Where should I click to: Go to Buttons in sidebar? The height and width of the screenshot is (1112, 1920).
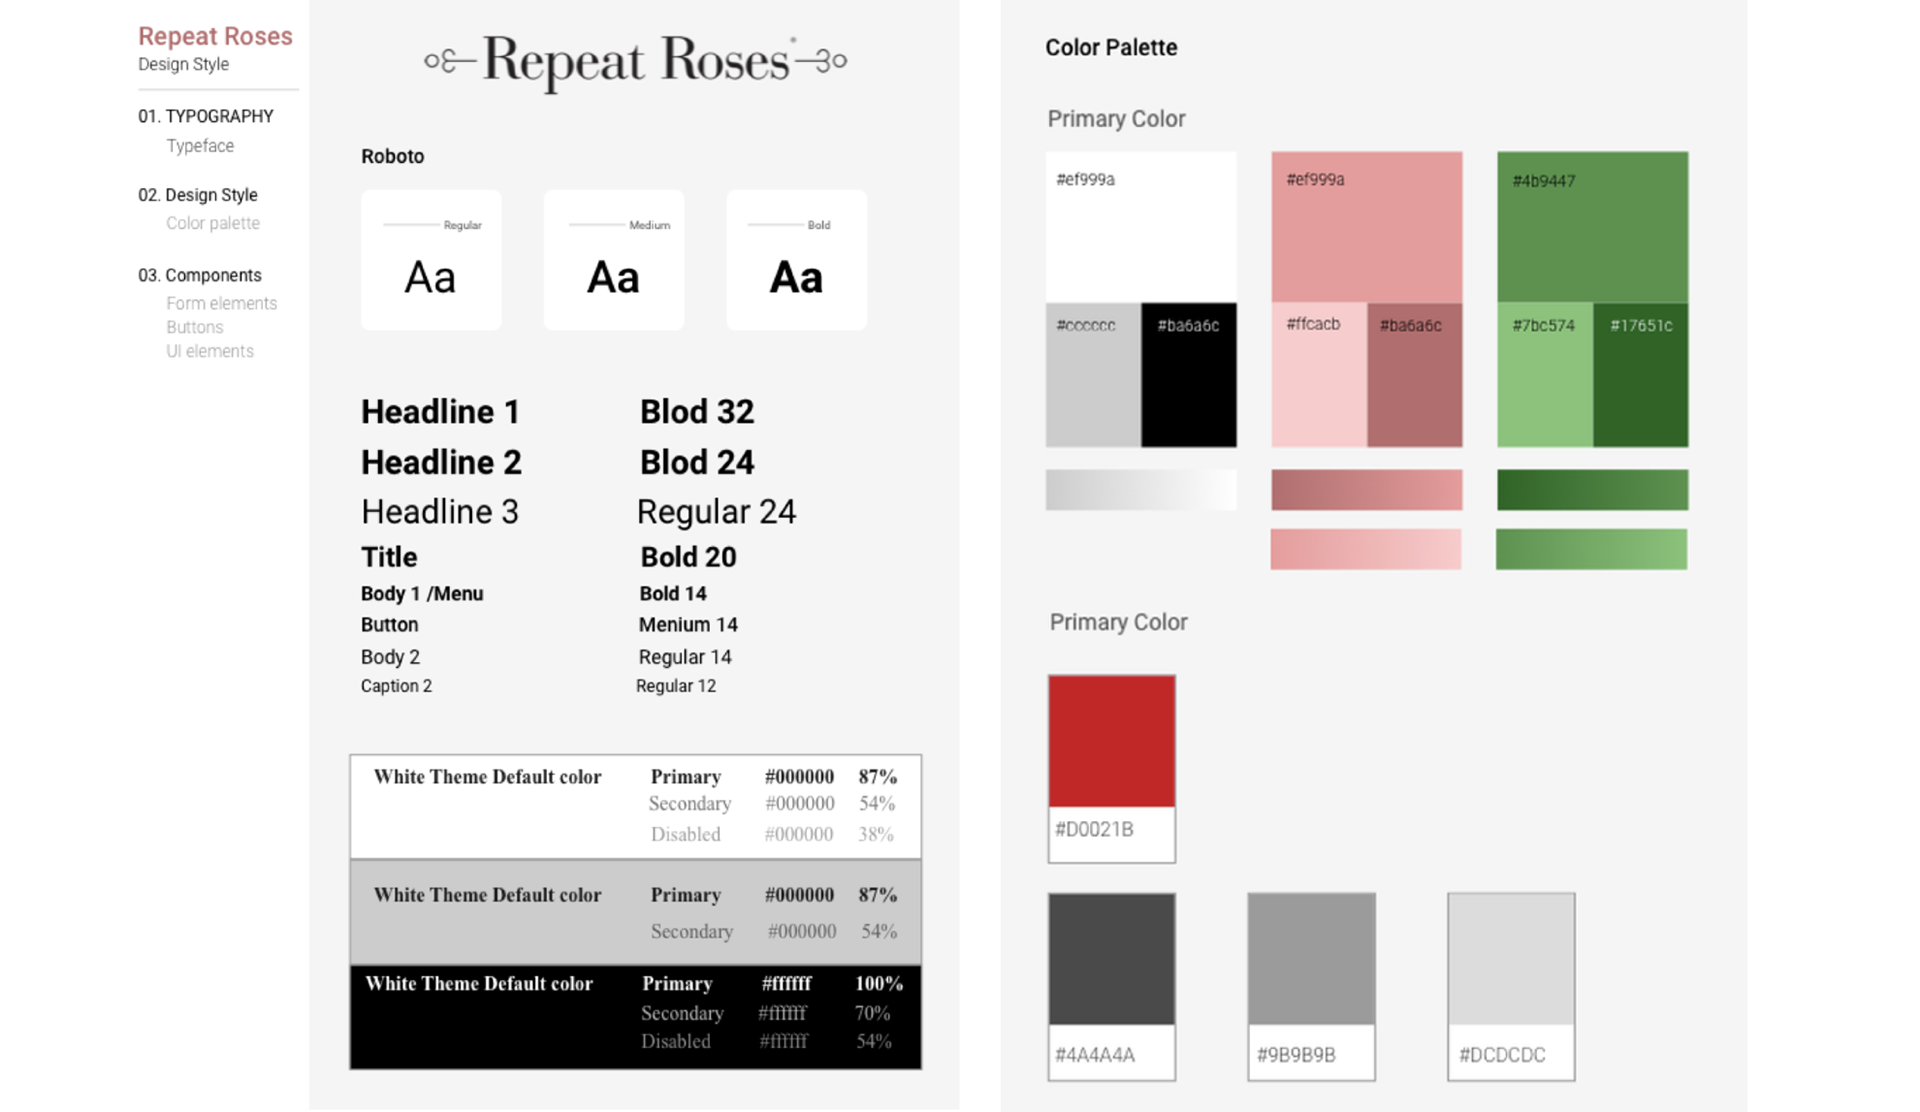(195, 327)
